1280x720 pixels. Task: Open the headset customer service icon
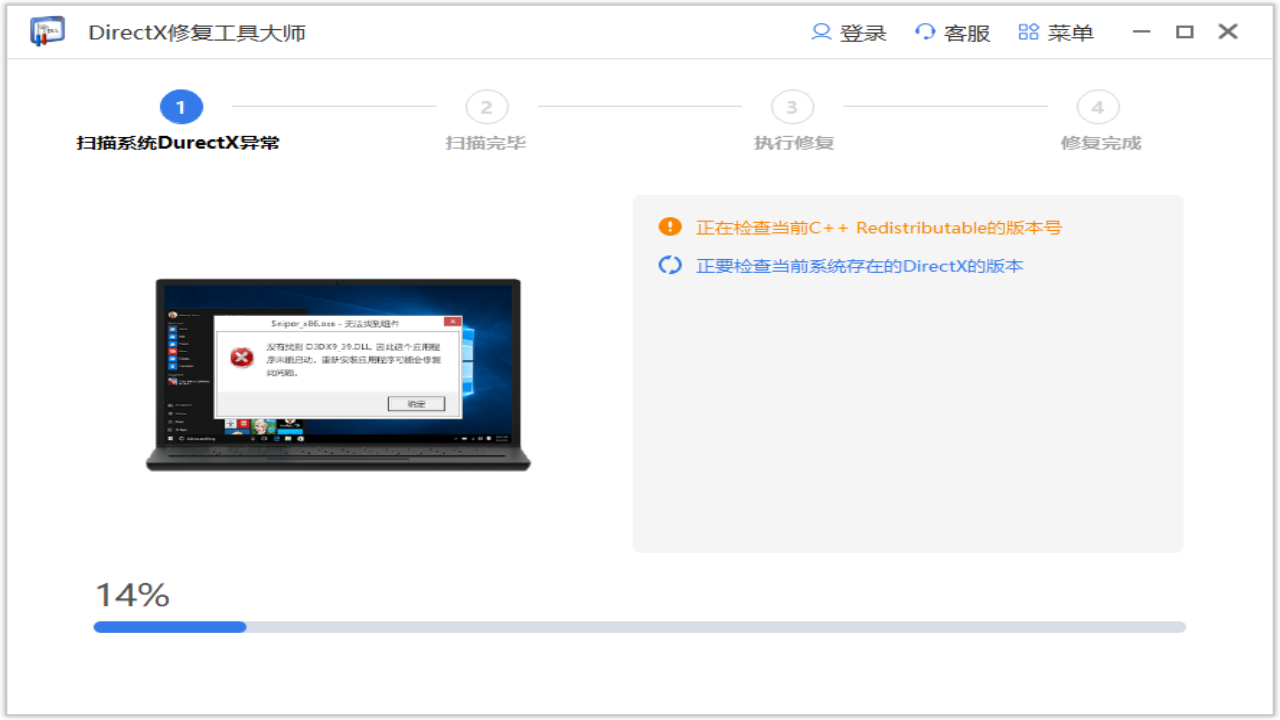(922, 31)
